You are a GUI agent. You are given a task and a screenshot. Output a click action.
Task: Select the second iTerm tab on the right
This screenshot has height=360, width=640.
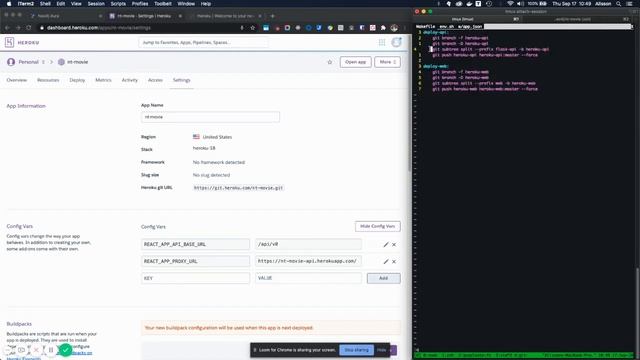(x=572, y=19)
